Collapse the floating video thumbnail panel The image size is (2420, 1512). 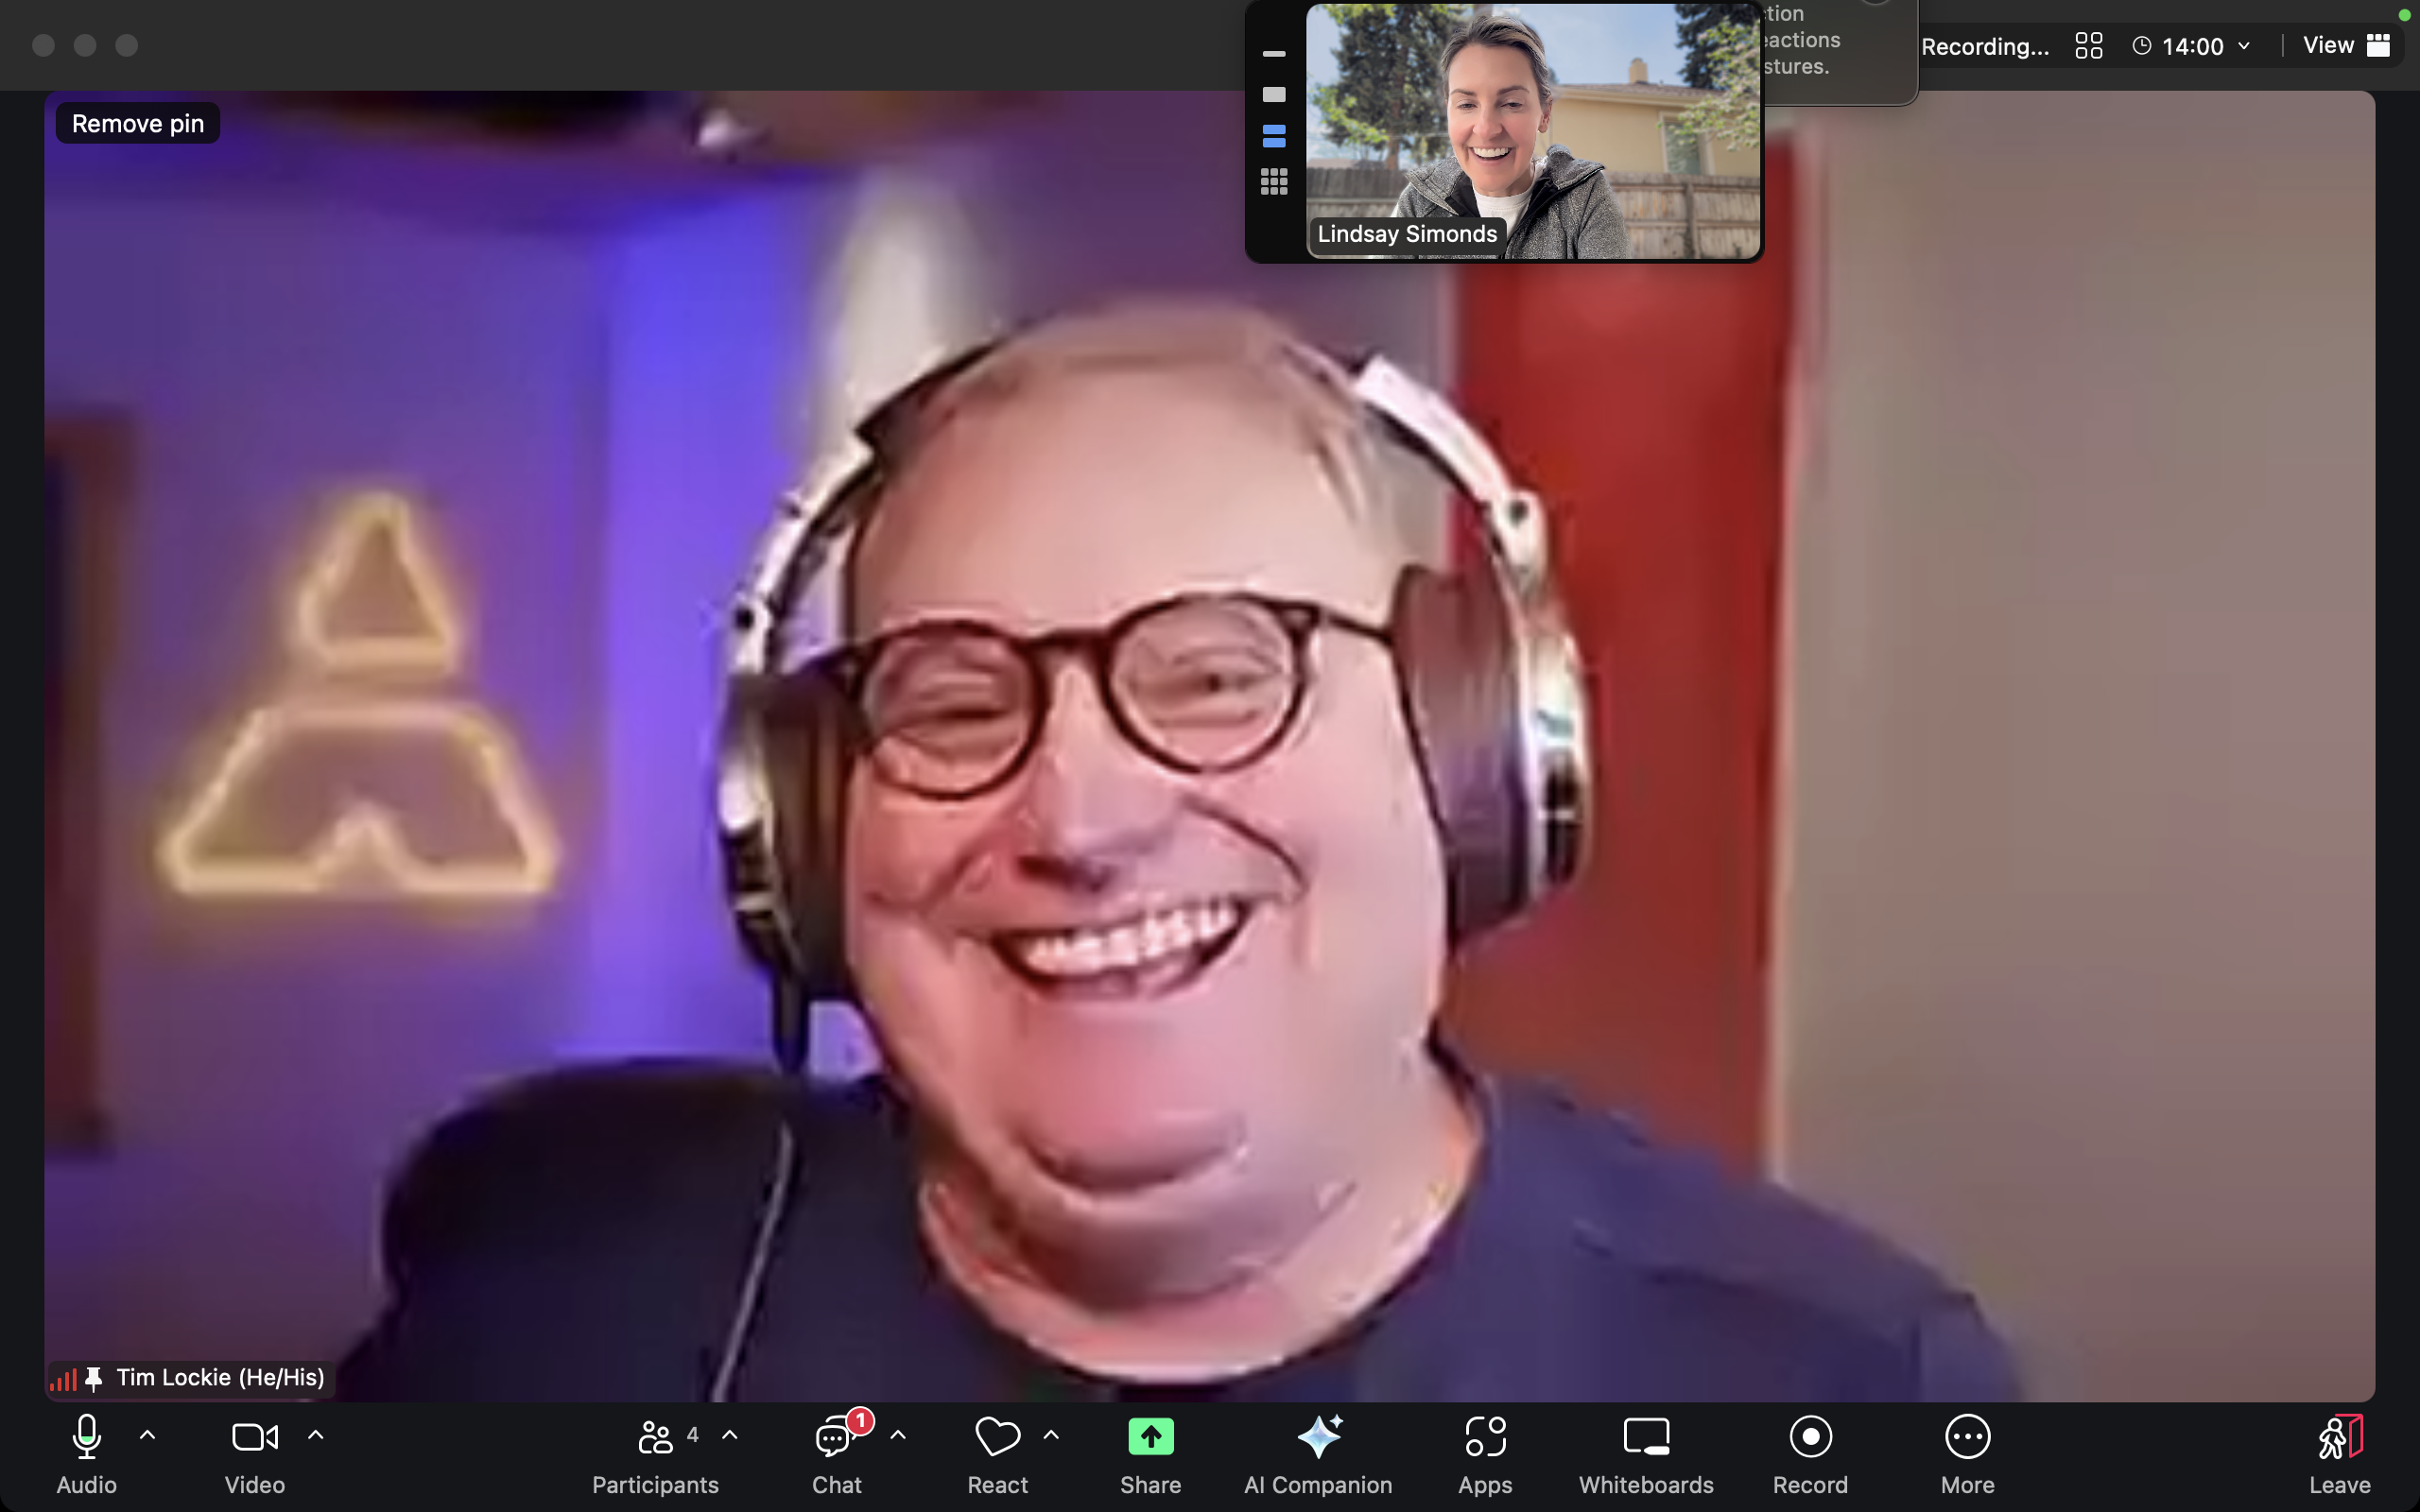tap(1274, 53)
